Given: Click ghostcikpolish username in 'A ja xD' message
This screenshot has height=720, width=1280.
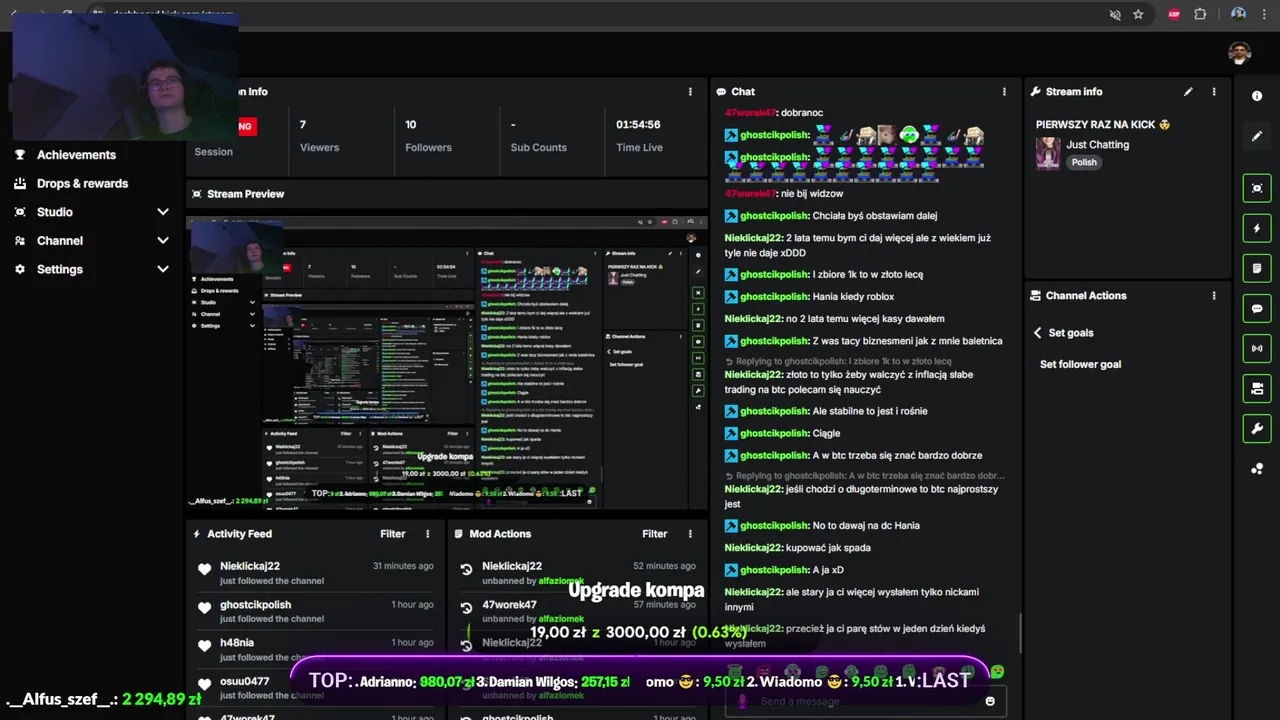Looking at the screenshot, I should click(x=774, y=570).
